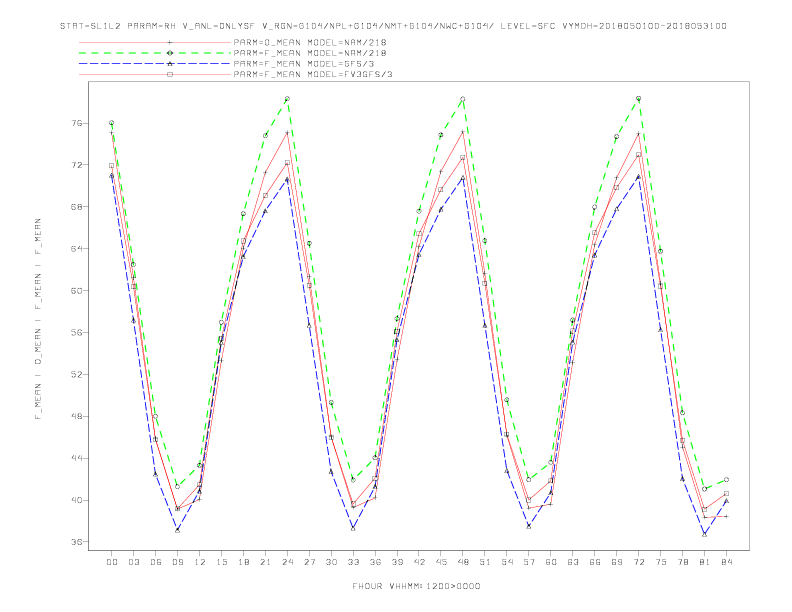This screenshot has width=792, height=612.
Task: Select legend entry PARM=F_MEAN MODEL=FV3GFS/3
Action: (313, 74)
